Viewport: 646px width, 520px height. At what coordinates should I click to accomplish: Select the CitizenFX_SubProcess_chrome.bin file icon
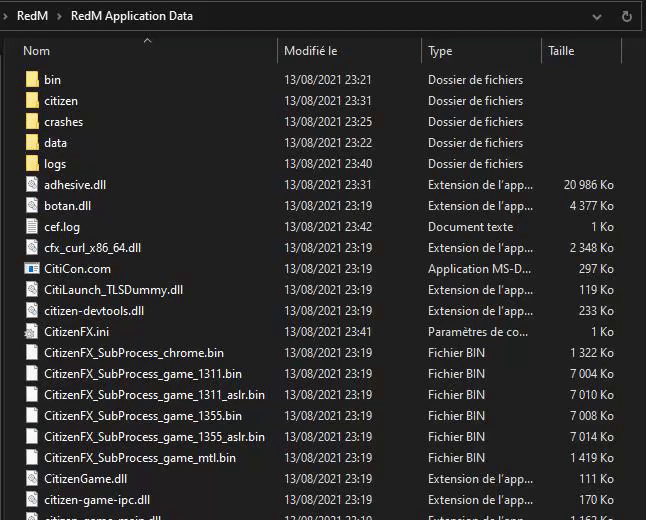coord(32,353)
